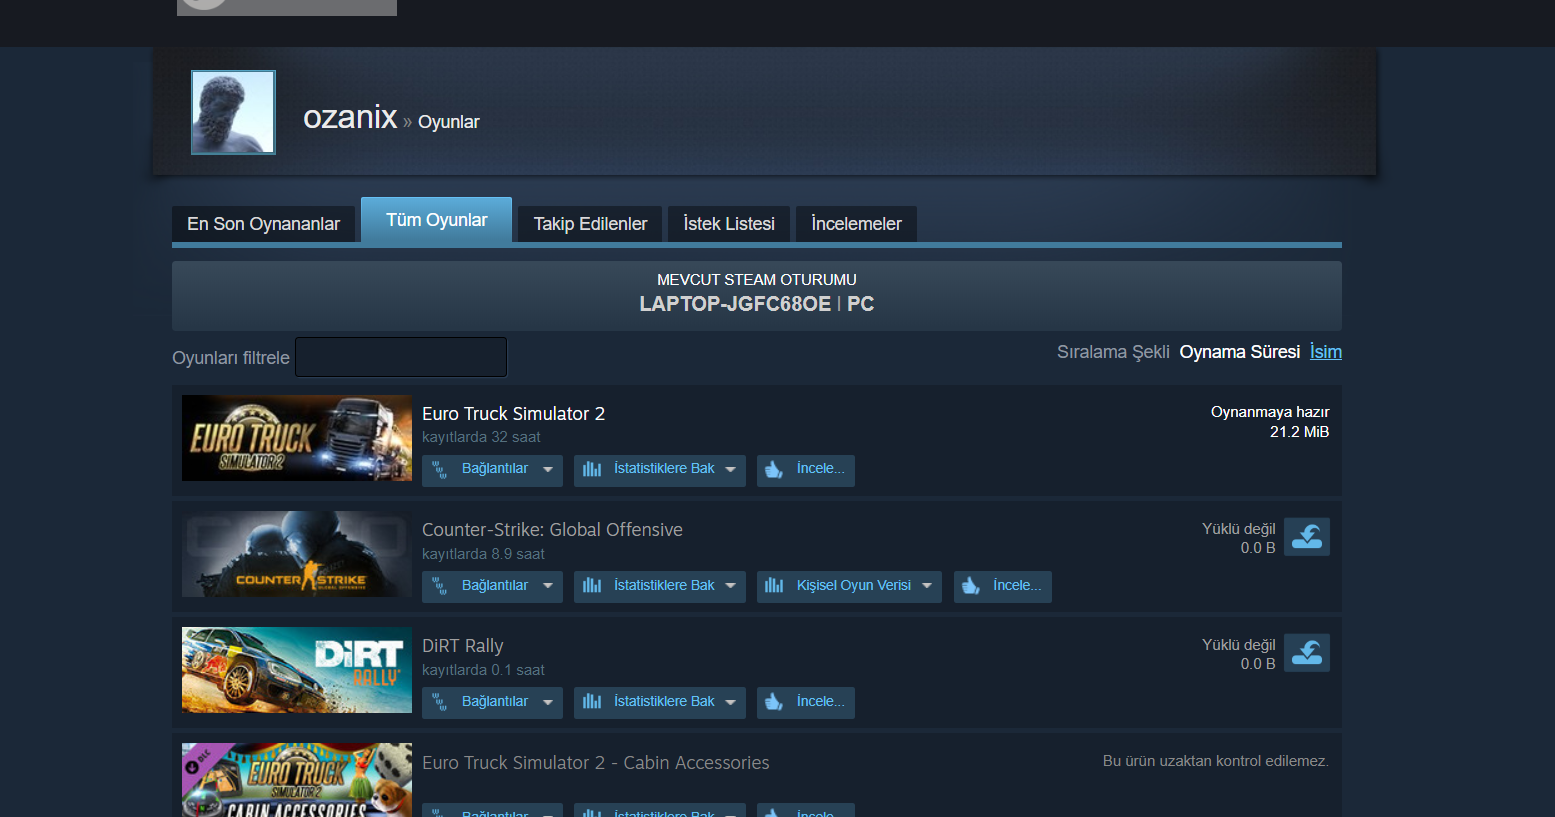
Task: Click links icon in Counter-Strike row
Action: click(x=439, y=586)
